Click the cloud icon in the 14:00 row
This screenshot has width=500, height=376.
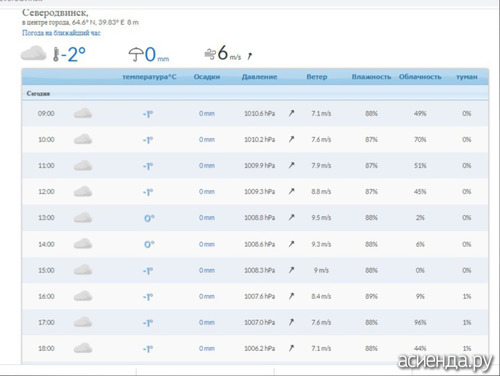pos(83,244)
